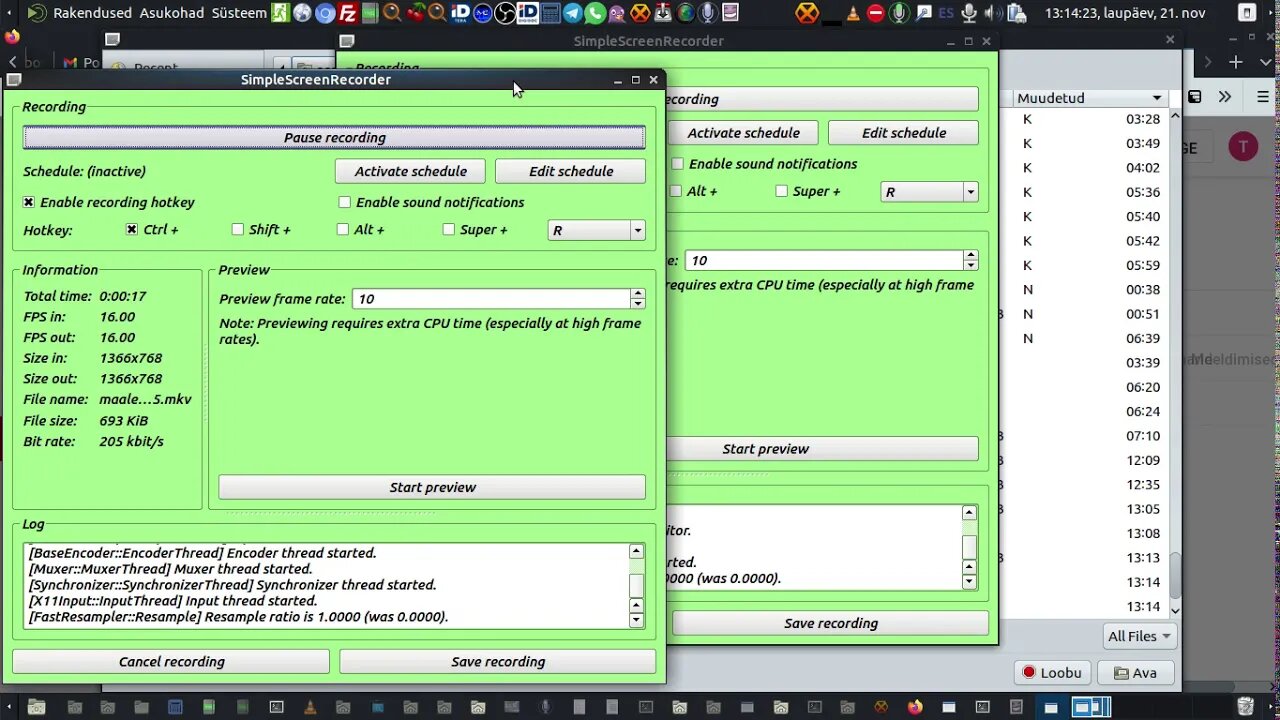This screenshot has width=1280, height=720.
Task: Open the battery power tray icon
Action: (1017, 13)
